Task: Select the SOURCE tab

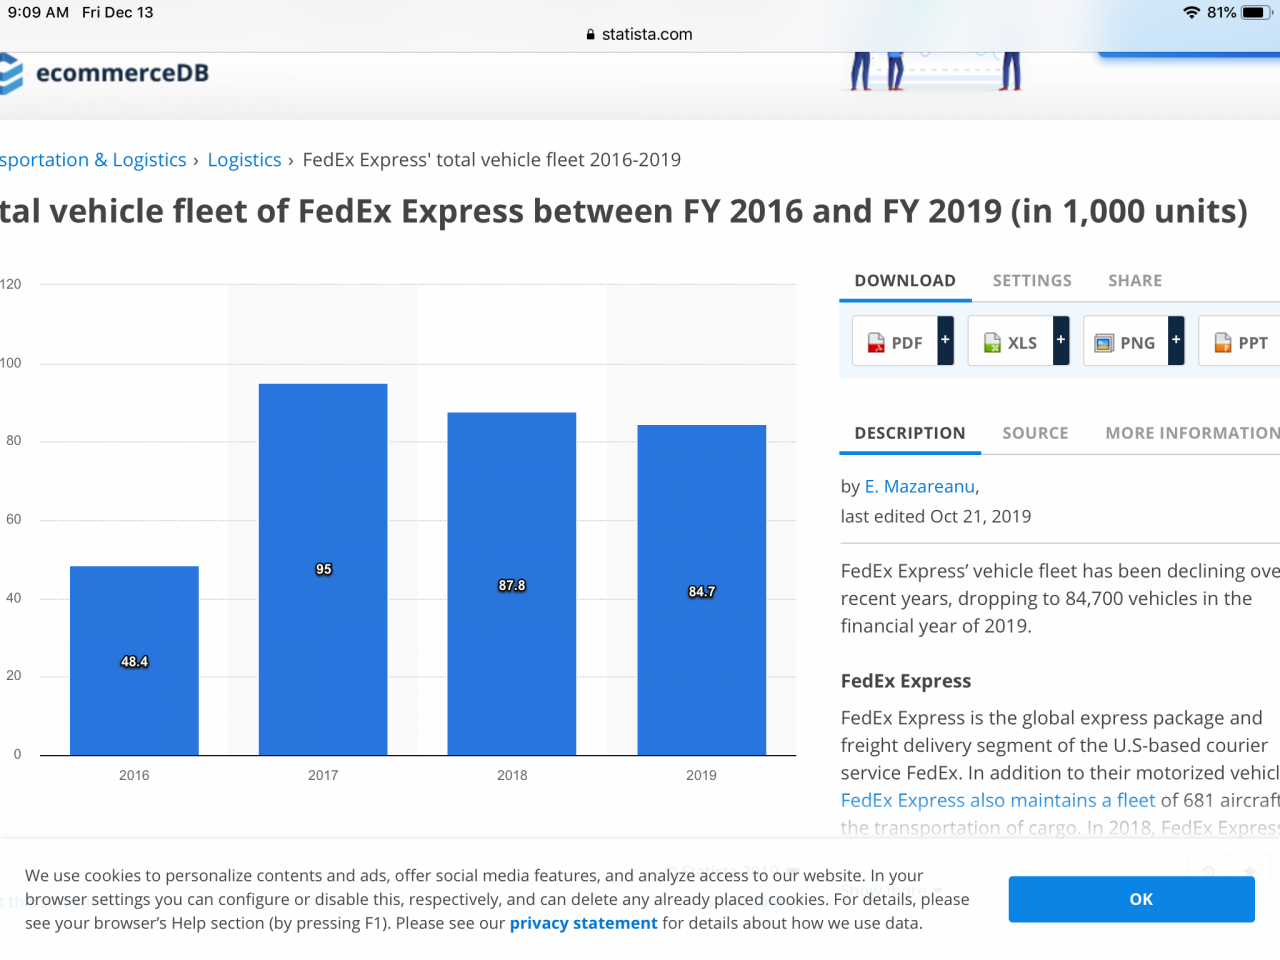Action: point(1035,433)
